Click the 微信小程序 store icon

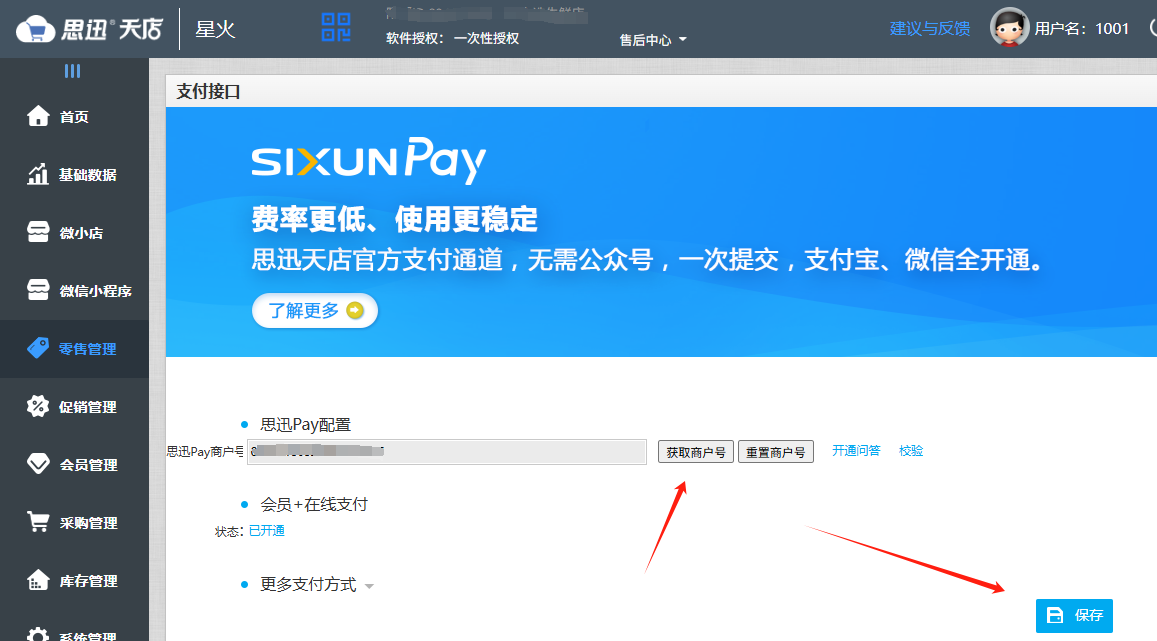pos(38,290)
